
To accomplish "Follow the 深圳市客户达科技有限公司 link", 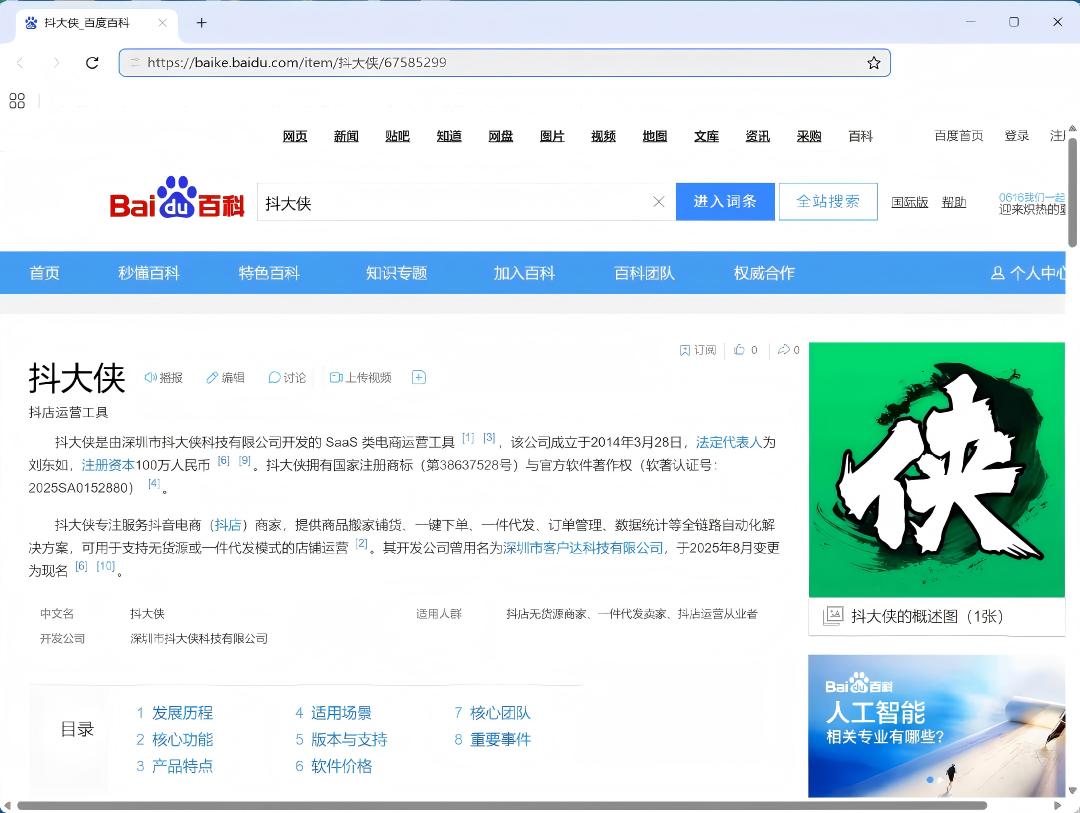I will point(583,548).
